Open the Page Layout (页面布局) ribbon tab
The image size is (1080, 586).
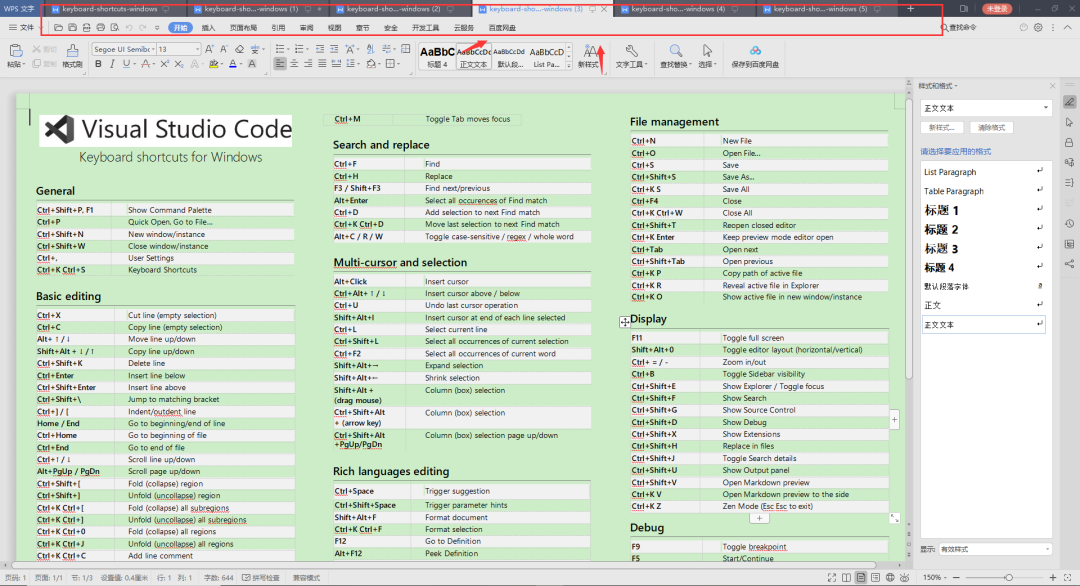click(x=242, y=28)
